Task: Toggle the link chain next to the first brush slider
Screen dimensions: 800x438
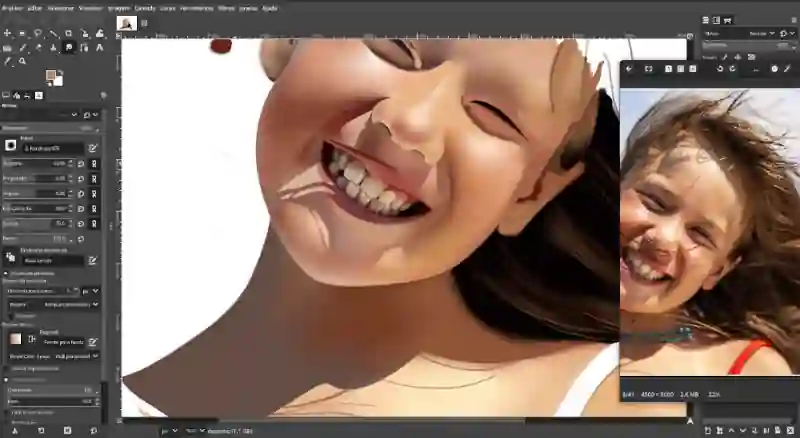Action: (94, 163)
